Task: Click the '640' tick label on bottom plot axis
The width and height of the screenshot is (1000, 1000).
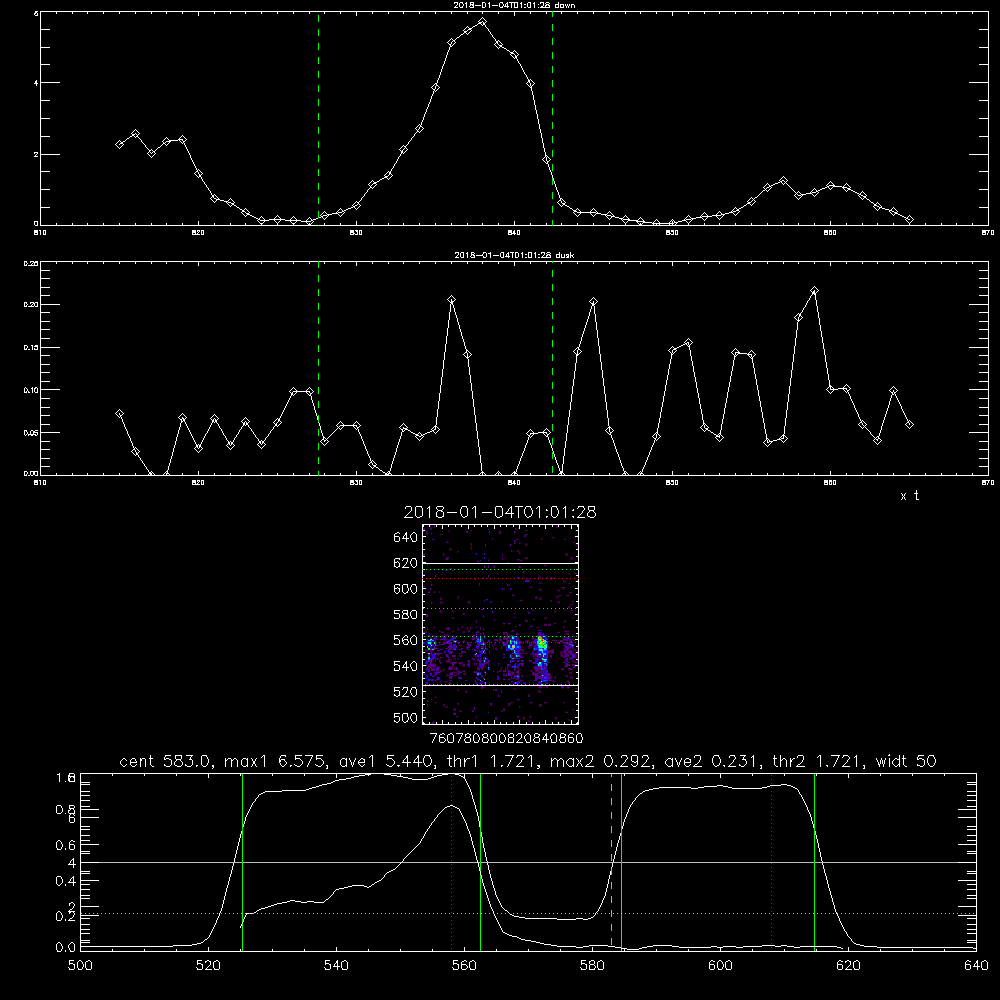Action: pyautogui.click(x=976, y=966)
